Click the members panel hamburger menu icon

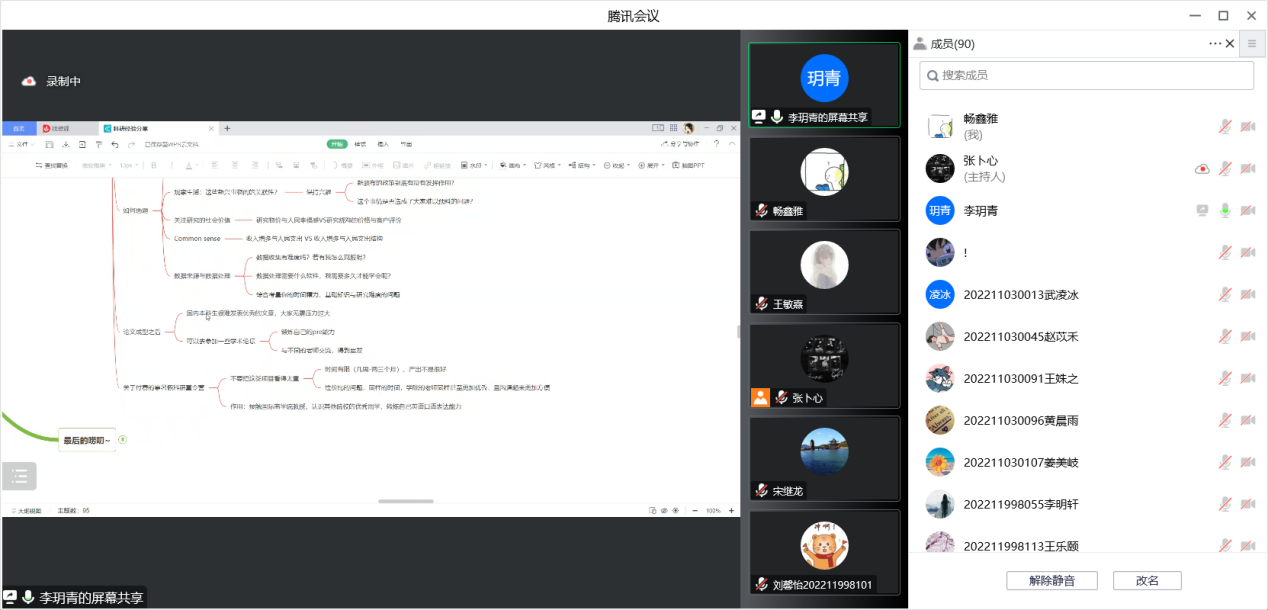pos(1251,44)
